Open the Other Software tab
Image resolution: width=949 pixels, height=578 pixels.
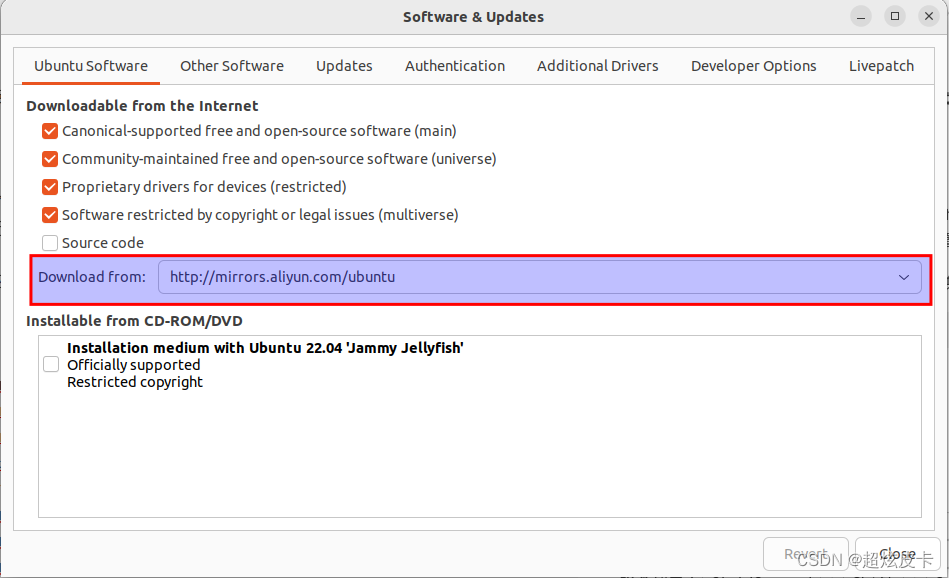232,66
